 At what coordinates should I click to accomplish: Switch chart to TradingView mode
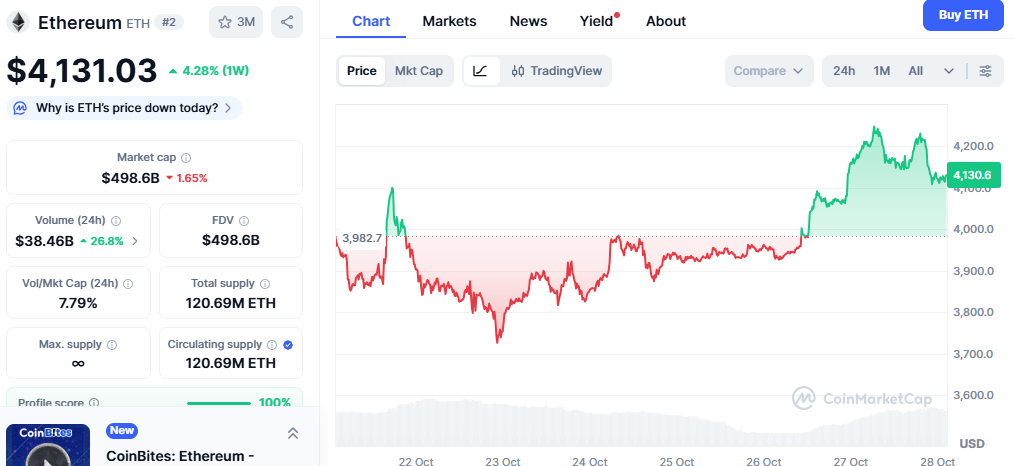[x=557, y=71]
